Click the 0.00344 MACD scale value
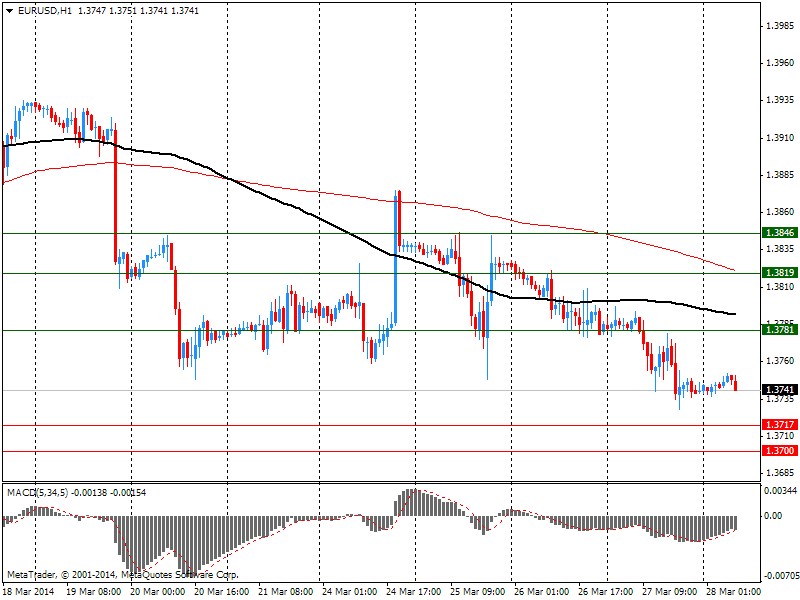This screenshot has height=600, width=800. click(780, 491)
